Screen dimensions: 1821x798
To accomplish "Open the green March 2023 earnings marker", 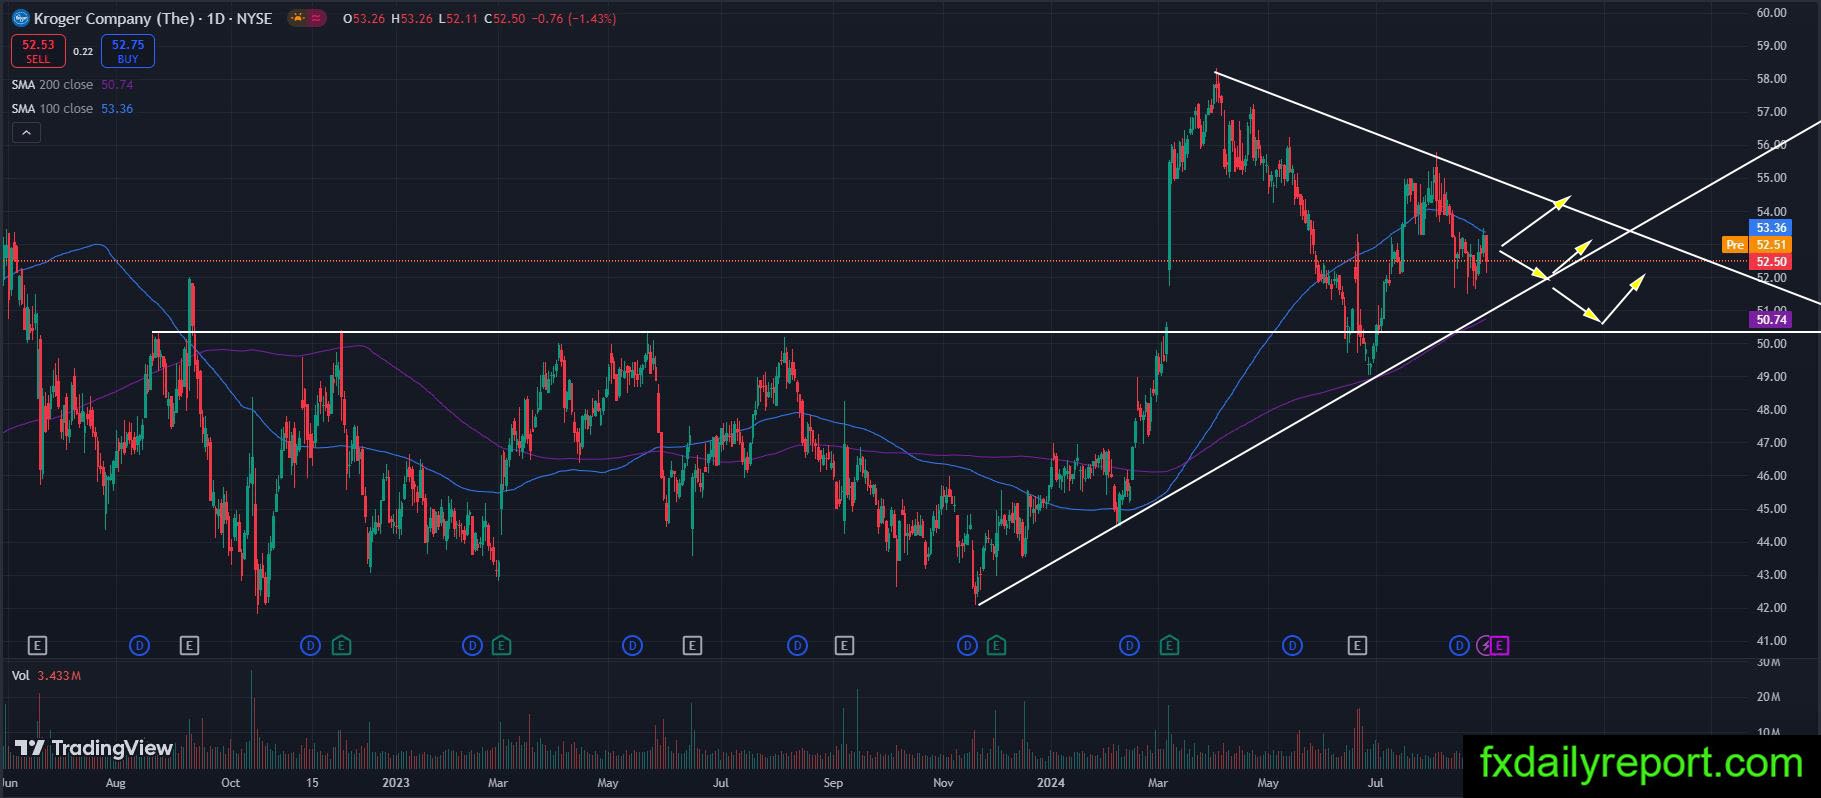I will click(x=501, y=646).
